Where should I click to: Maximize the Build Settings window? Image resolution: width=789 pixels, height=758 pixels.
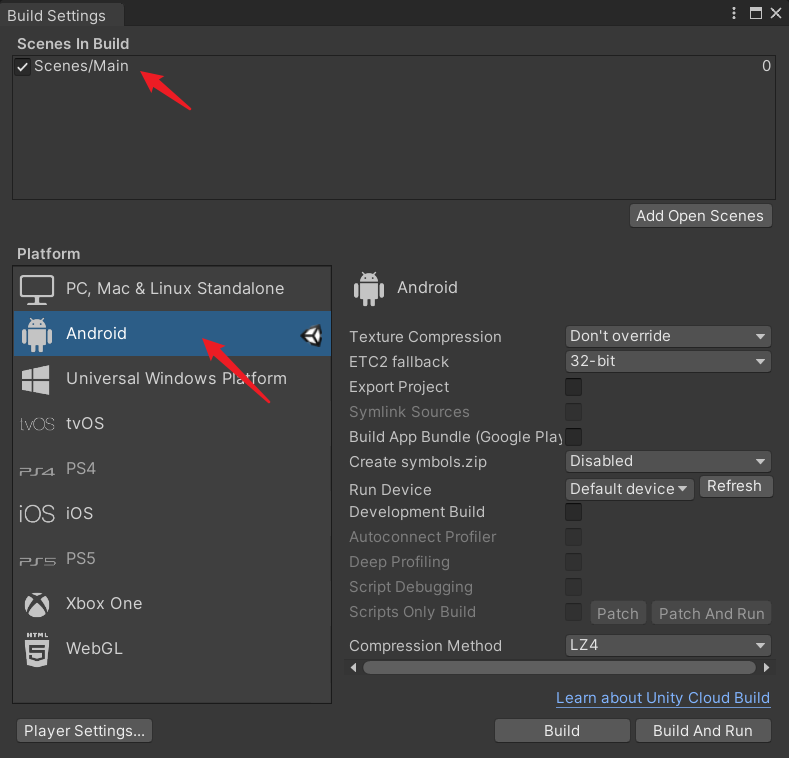pos(756,13)
